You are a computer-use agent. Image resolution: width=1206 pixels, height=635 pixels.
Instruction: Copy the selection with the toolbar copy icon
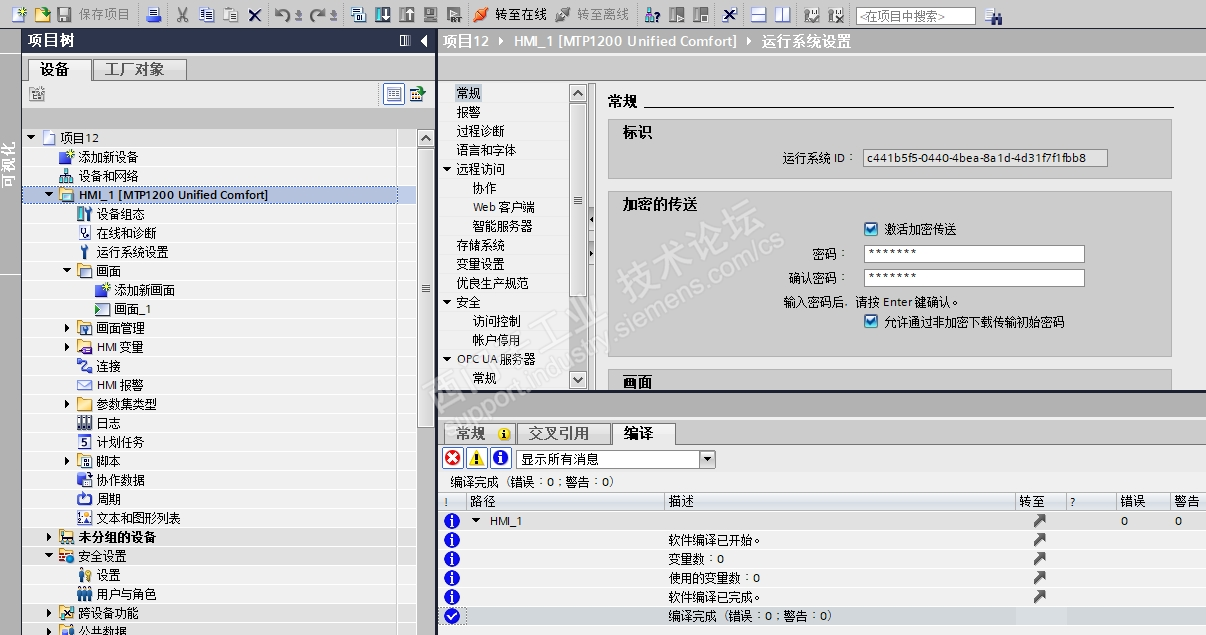pyautogui.click(x=206, y=15)
